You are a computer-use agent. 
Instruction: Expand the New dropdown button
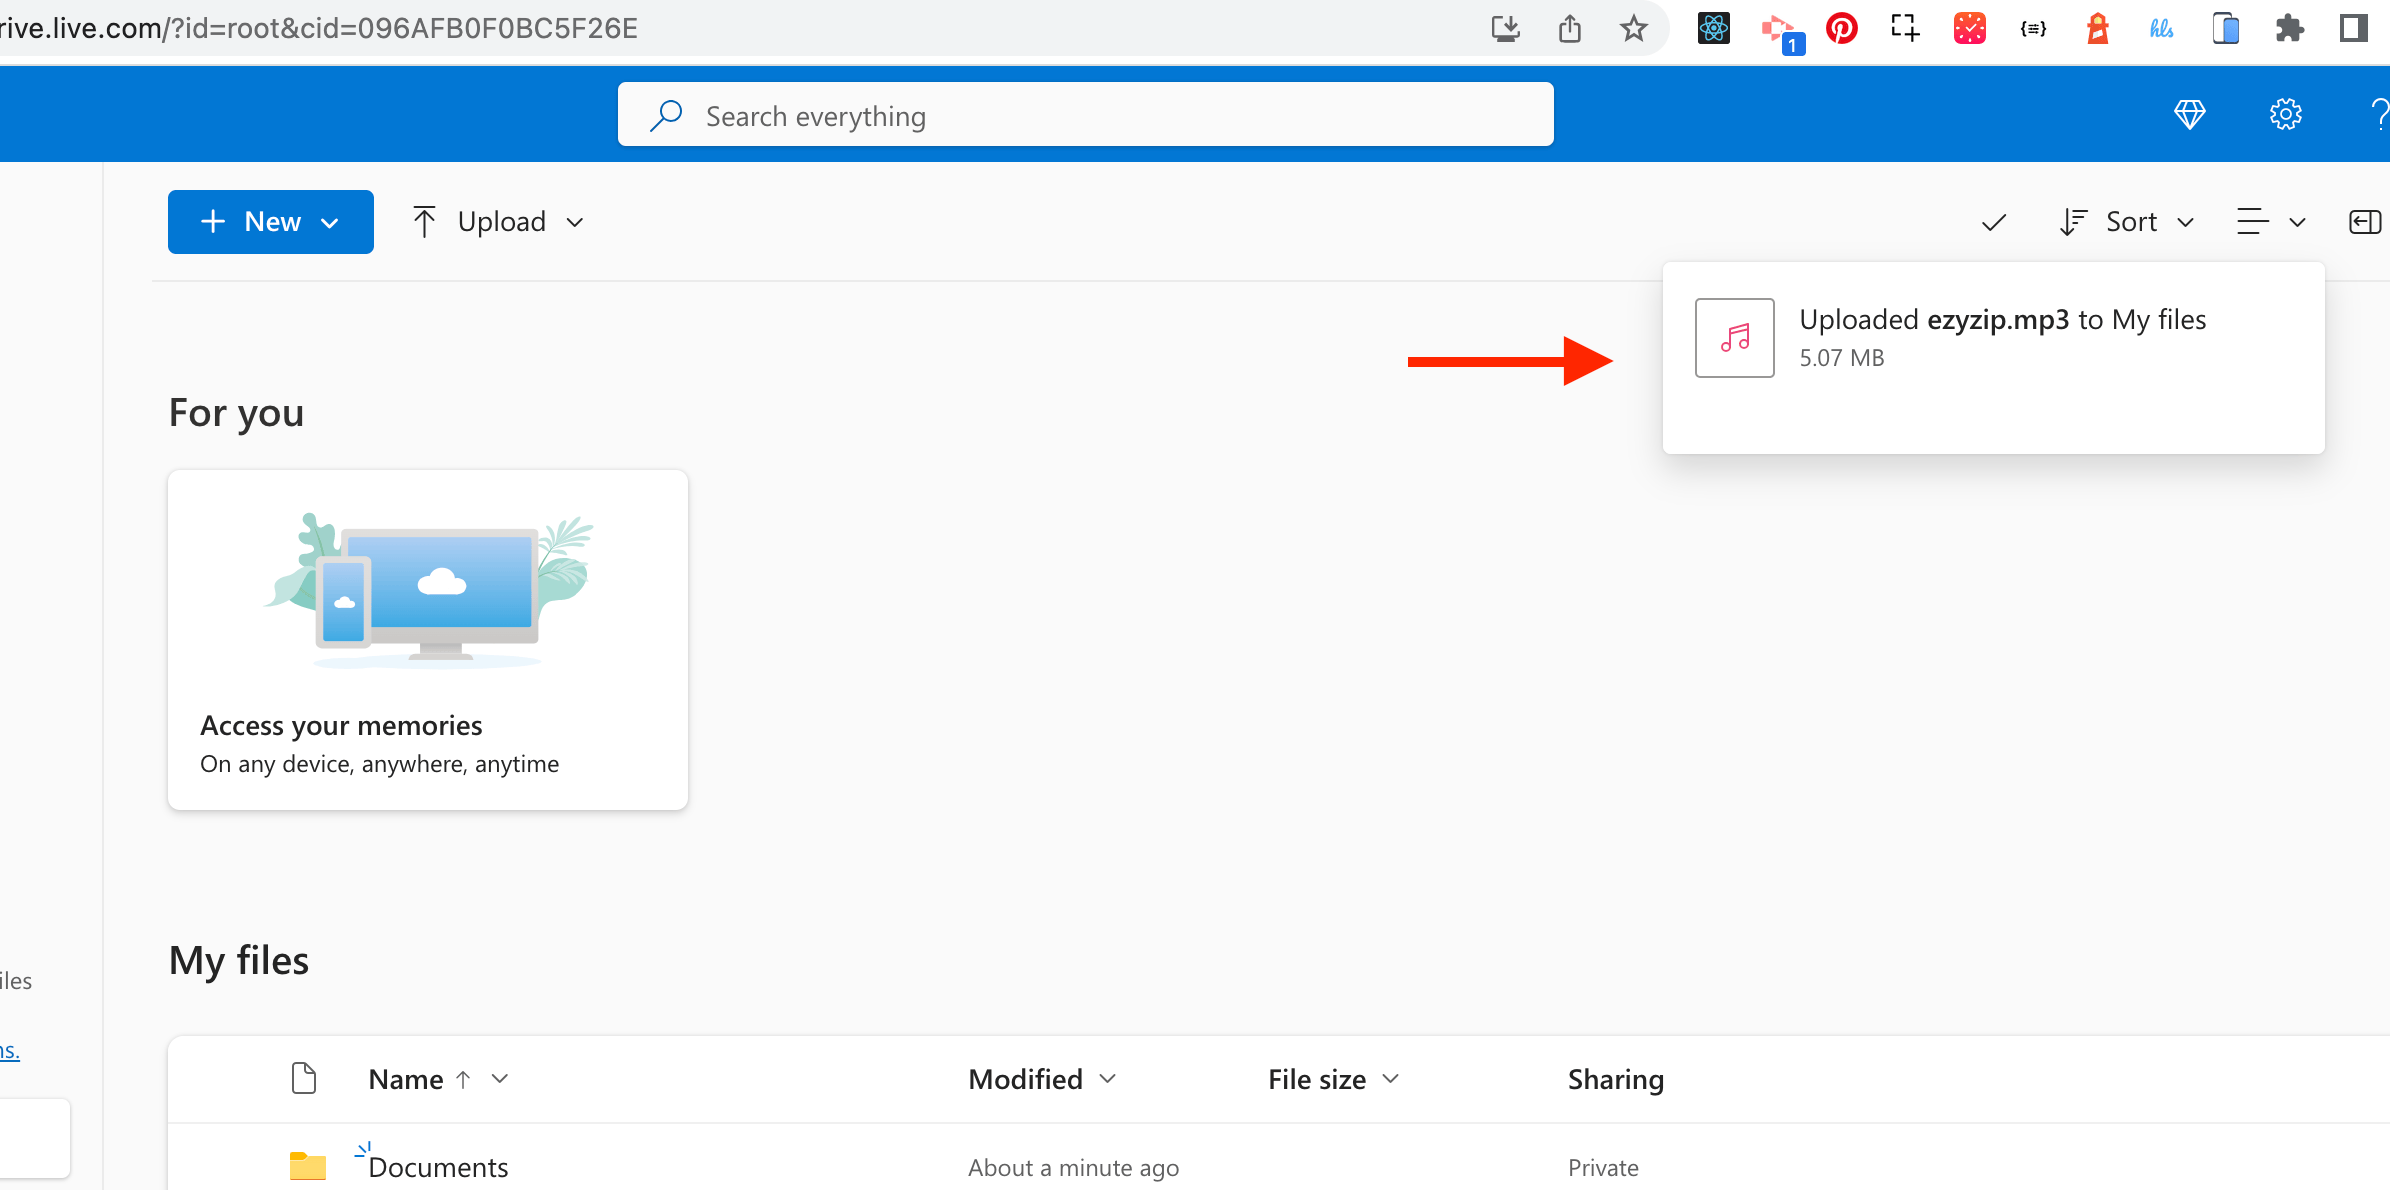(270, 222)
